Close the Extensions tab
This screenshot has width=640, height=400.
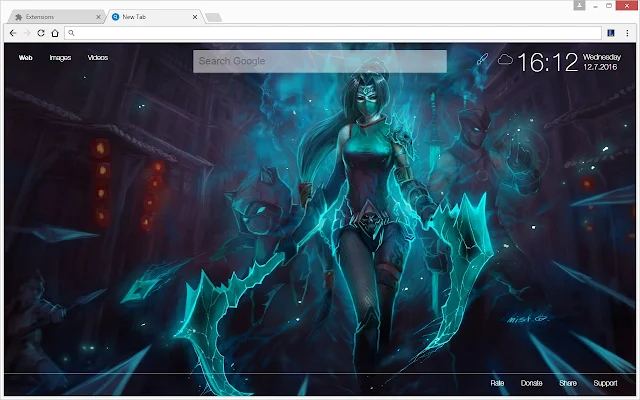pos(98,17)
